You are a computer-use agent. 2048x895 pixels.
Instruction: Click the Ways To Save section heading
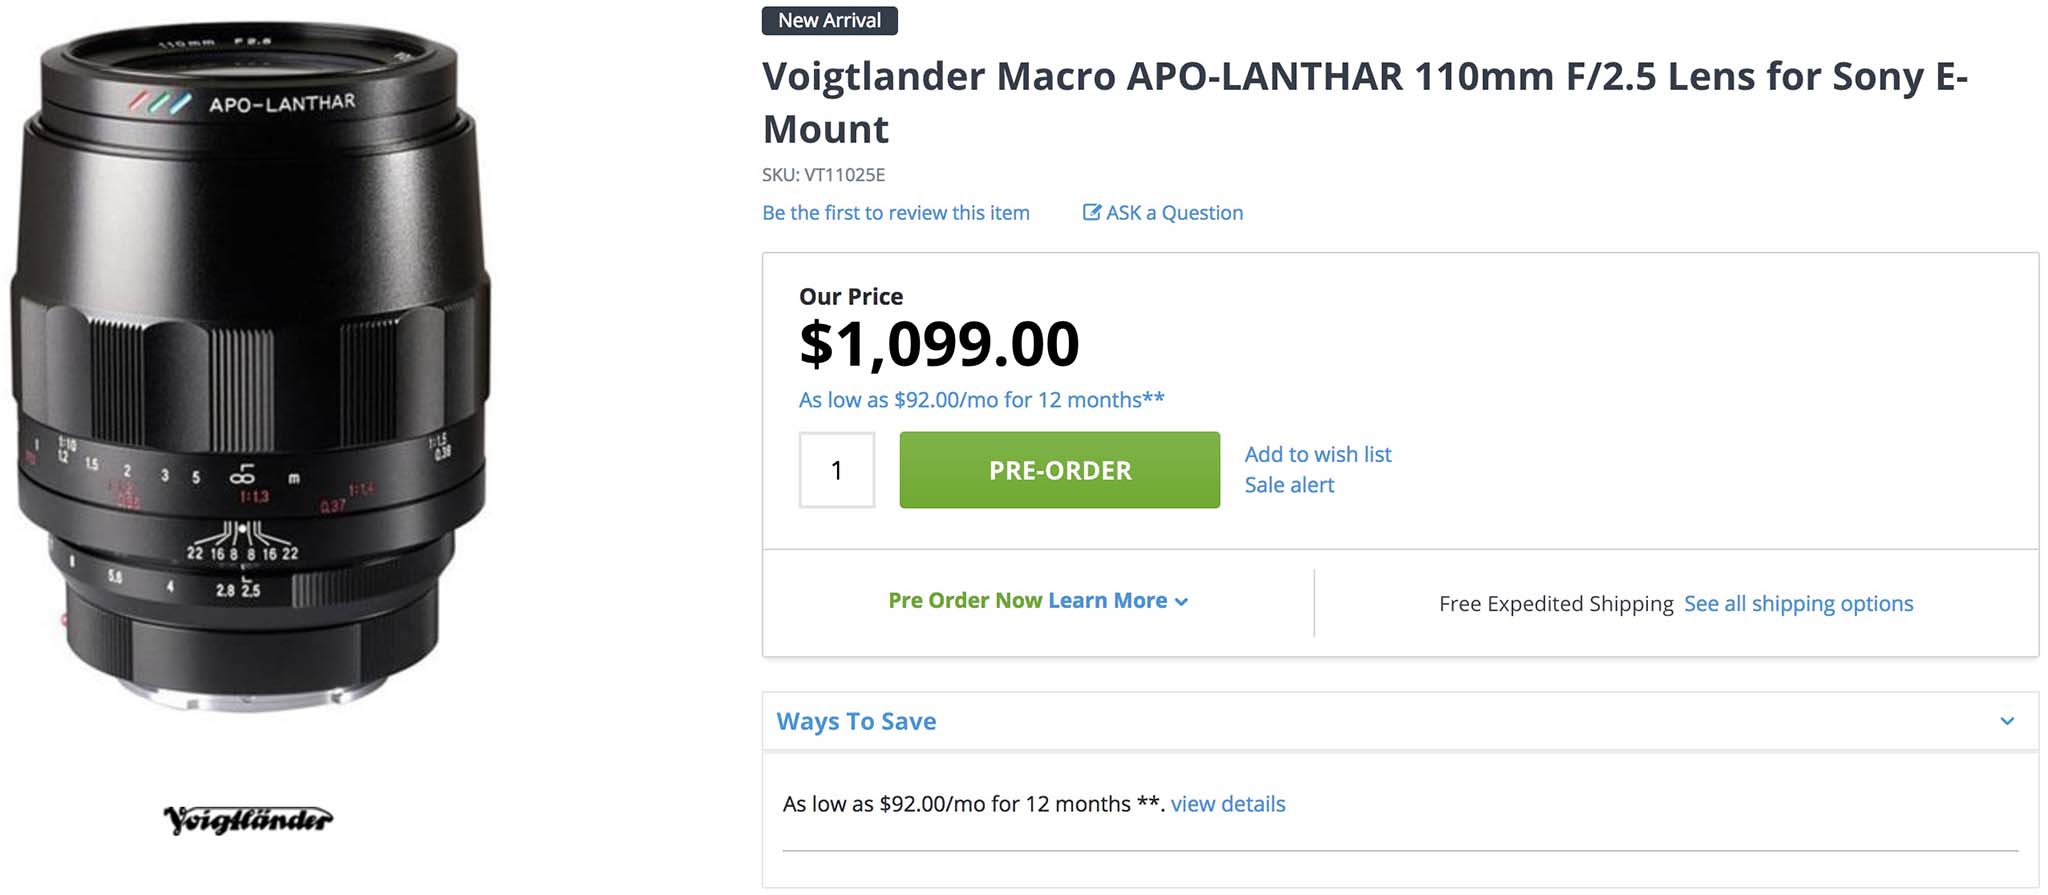856,721
